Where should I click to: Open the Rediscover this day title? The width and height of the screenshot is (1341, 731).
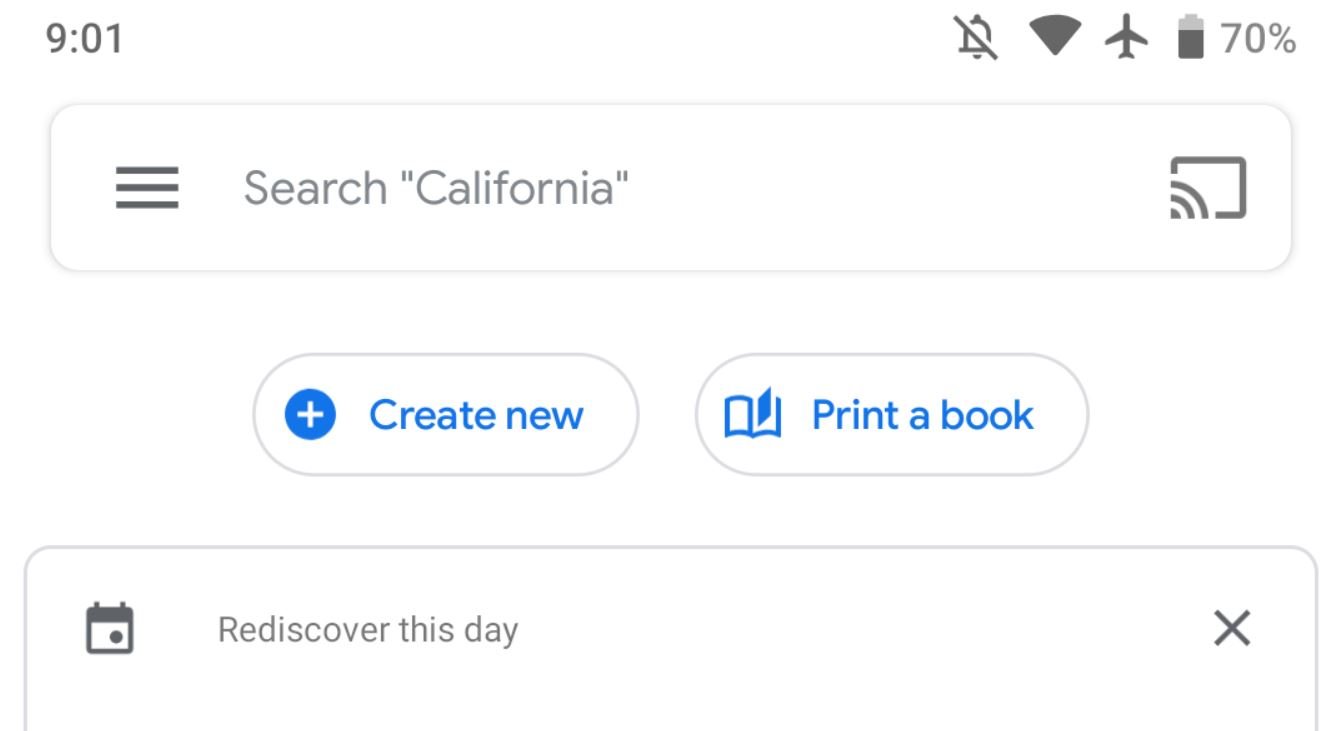coord(368,630)
